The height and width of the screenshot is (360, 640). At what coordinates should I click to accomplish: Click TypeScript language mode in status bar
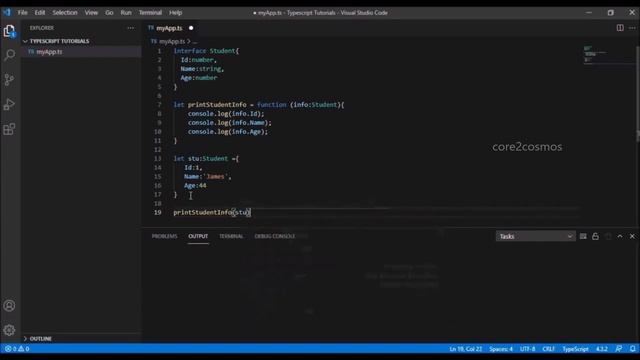[575, 349]
